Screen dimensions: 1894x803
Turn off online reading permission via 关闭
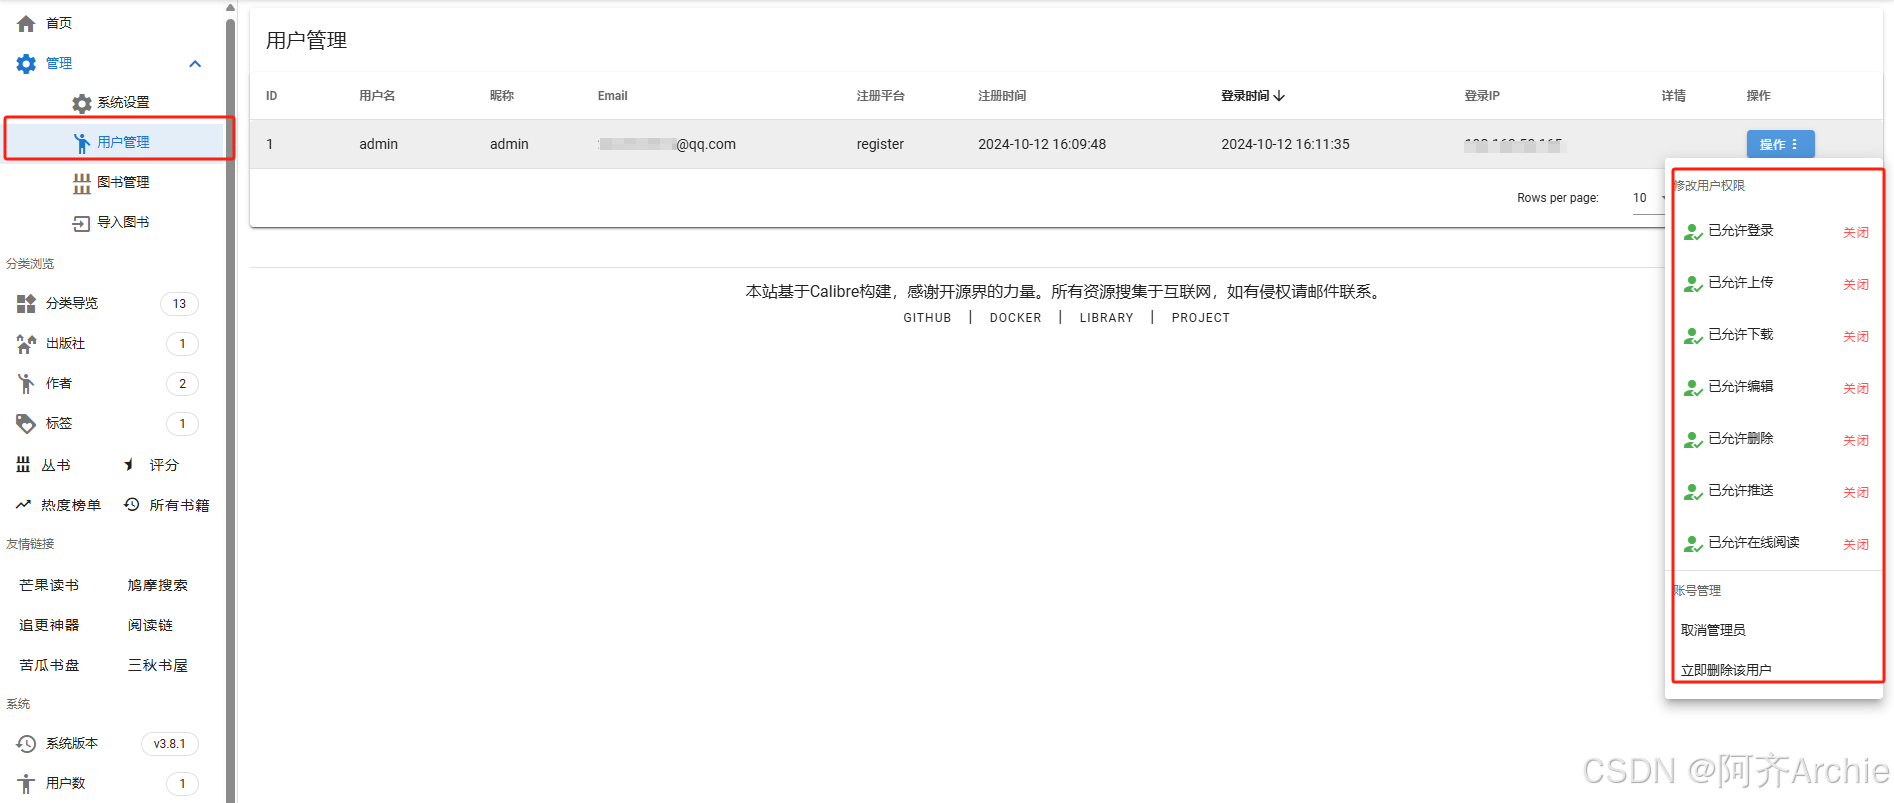1856,544
